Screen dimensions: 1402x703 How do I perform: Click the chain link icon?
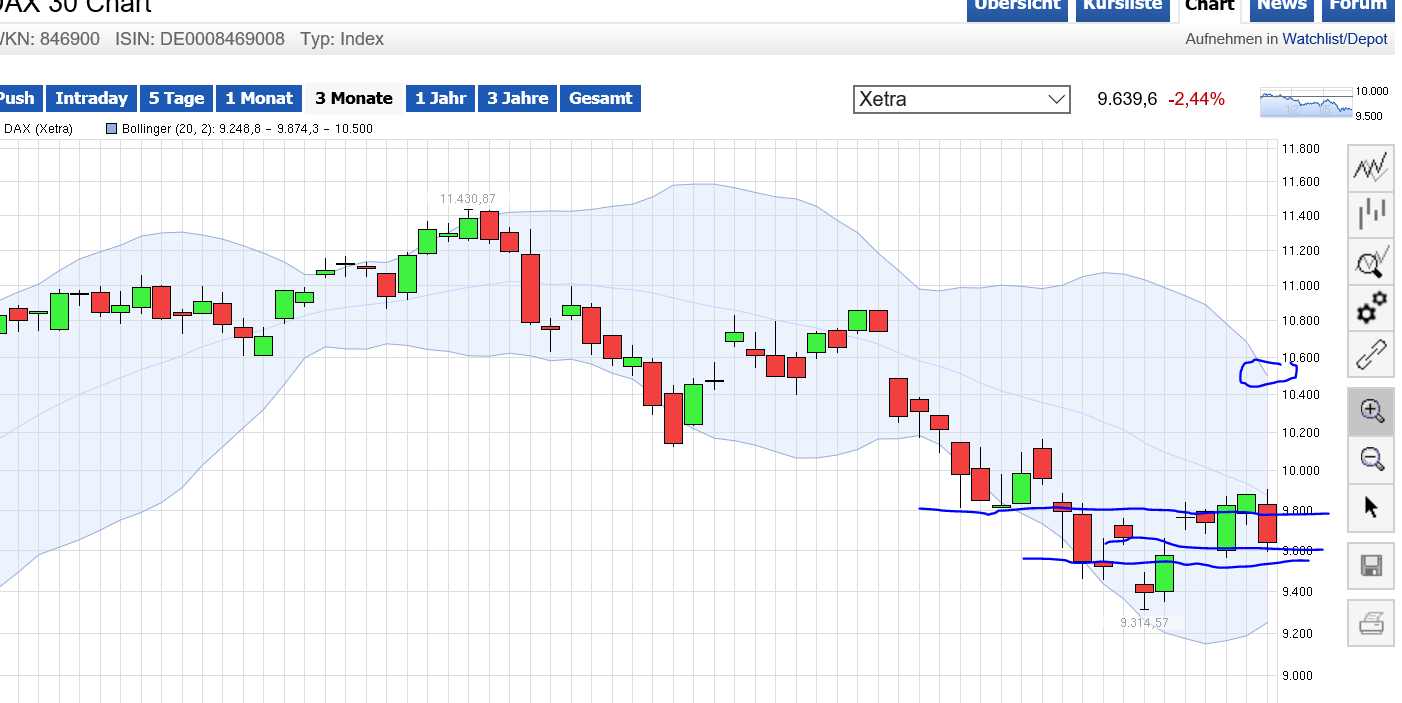(x=1370, y=355)
